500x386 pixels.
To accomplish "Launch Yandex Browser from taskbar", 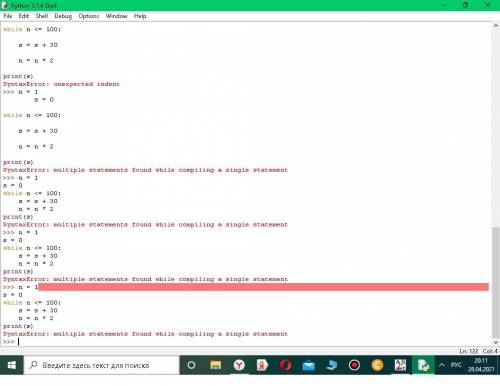I will (239, 365).
